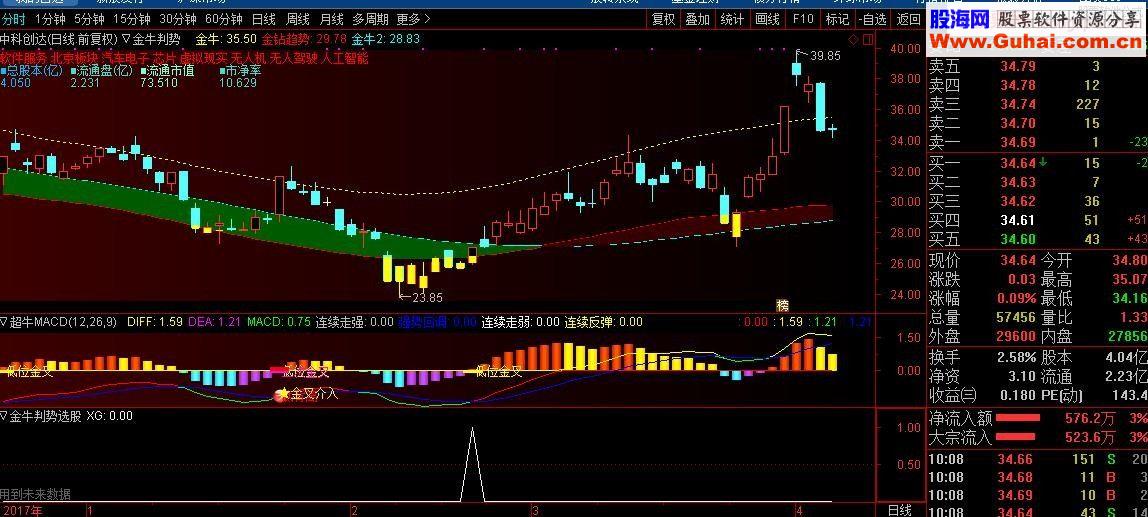
Task: Switch to the 周线 weekly tab
Action: [x=298, y=19]
